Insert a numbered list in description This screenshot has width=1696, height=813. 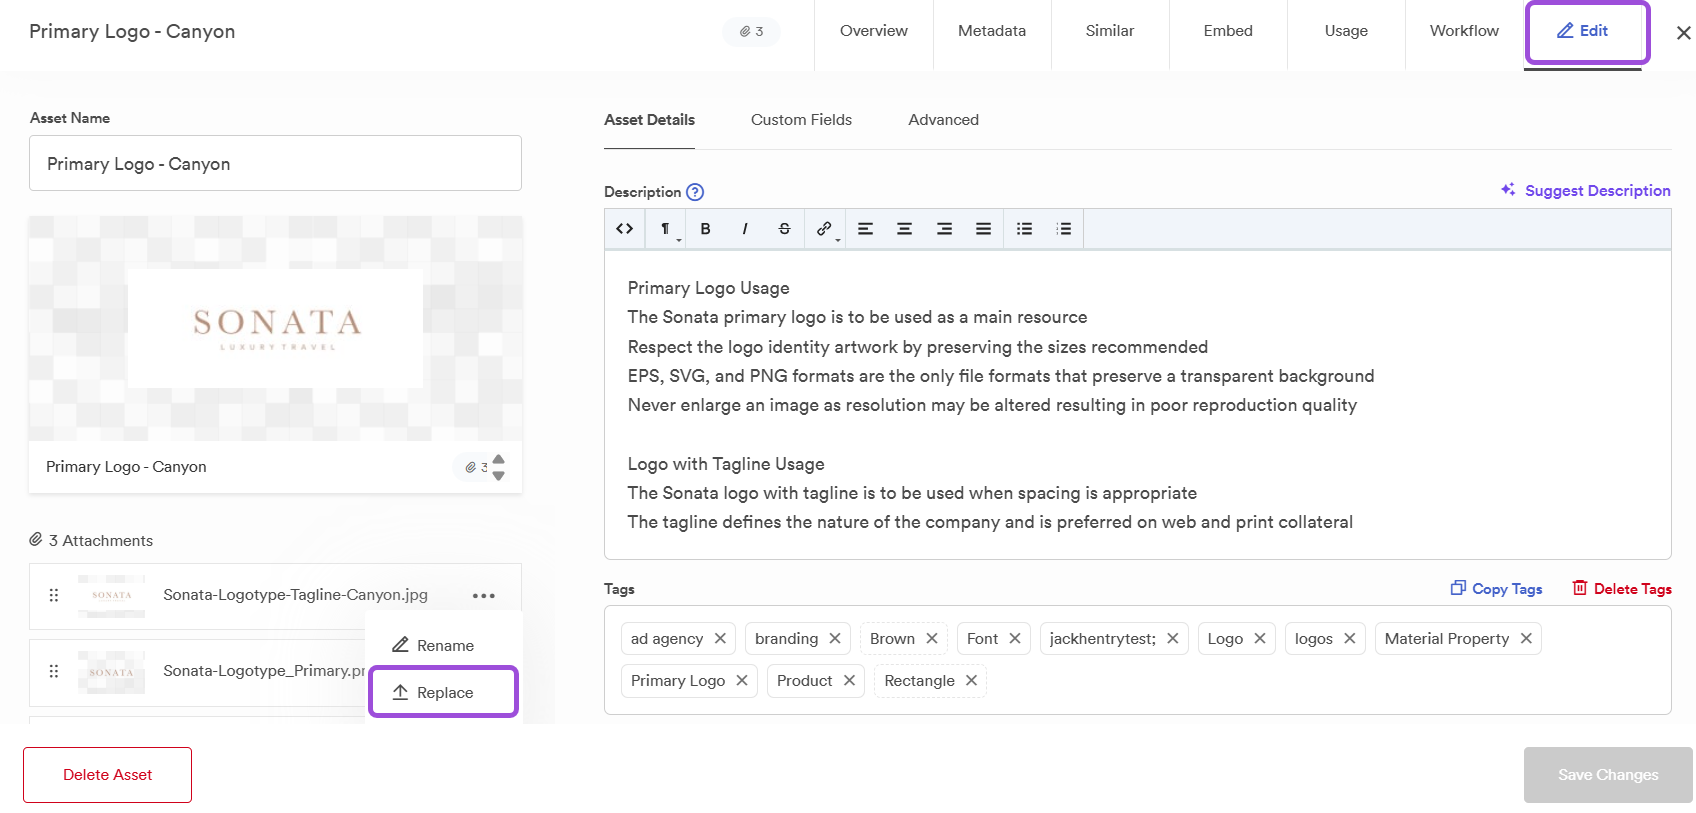coord(1064,229)
